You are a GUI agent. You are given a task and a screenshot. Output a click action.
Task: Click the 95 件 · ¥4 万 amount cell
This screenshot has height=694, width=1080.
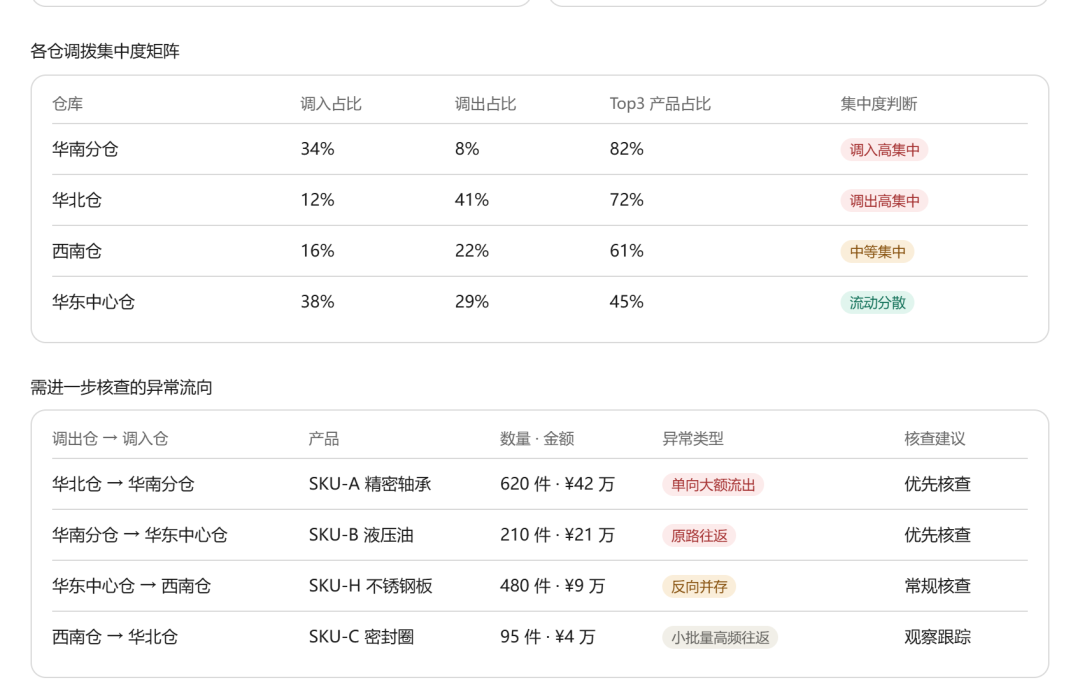548,638
